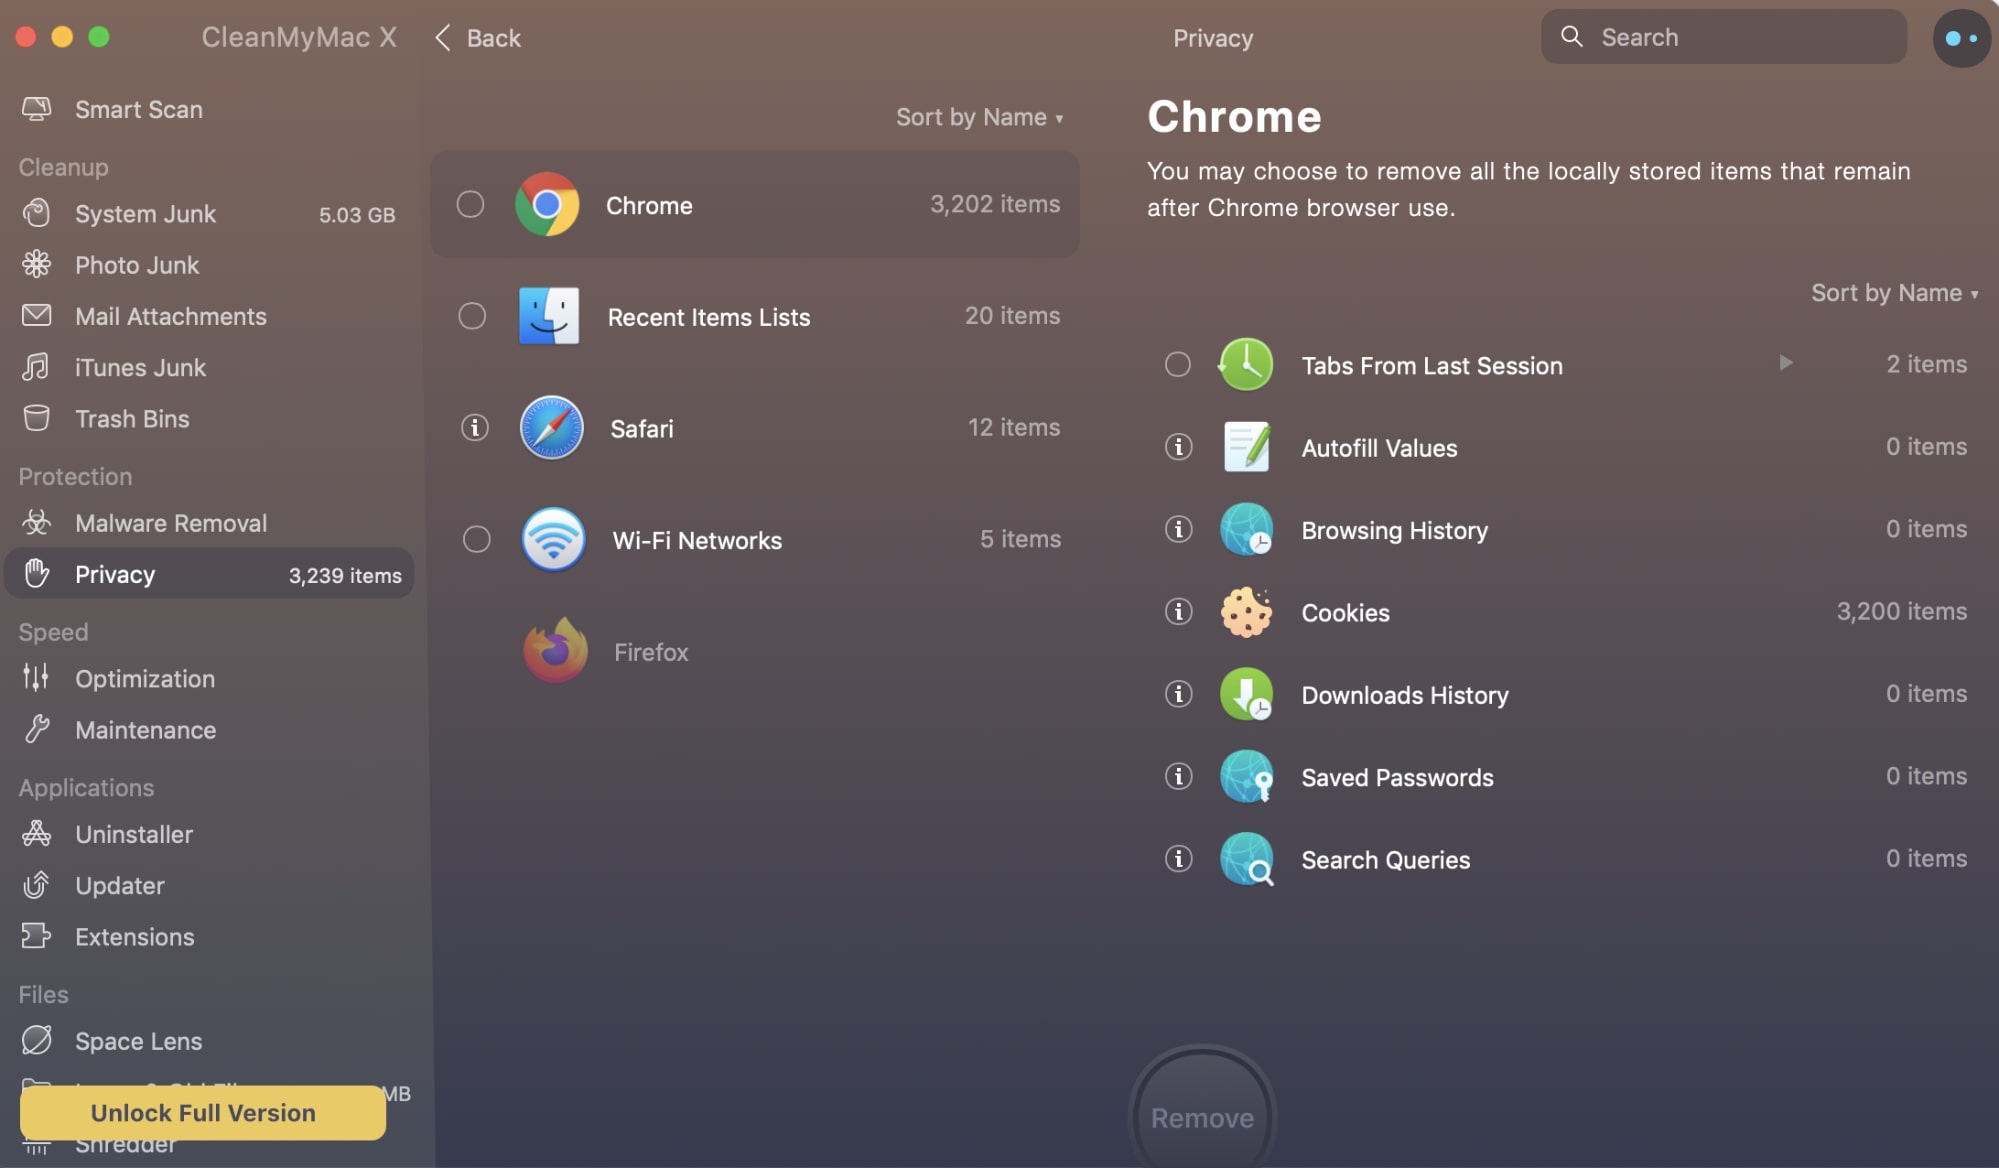The height and width of the screenshot is (1168, 1999).
Task: Open Optimization sliders icon
Action: tap(37, 678)
